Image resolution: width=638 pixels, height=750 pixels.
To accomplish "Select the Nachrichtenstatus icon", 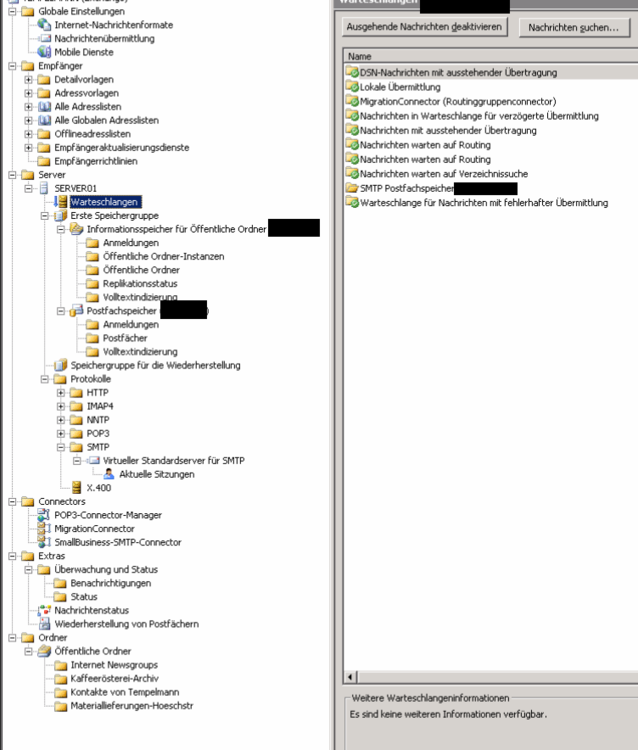I will (x=44, y=610).
